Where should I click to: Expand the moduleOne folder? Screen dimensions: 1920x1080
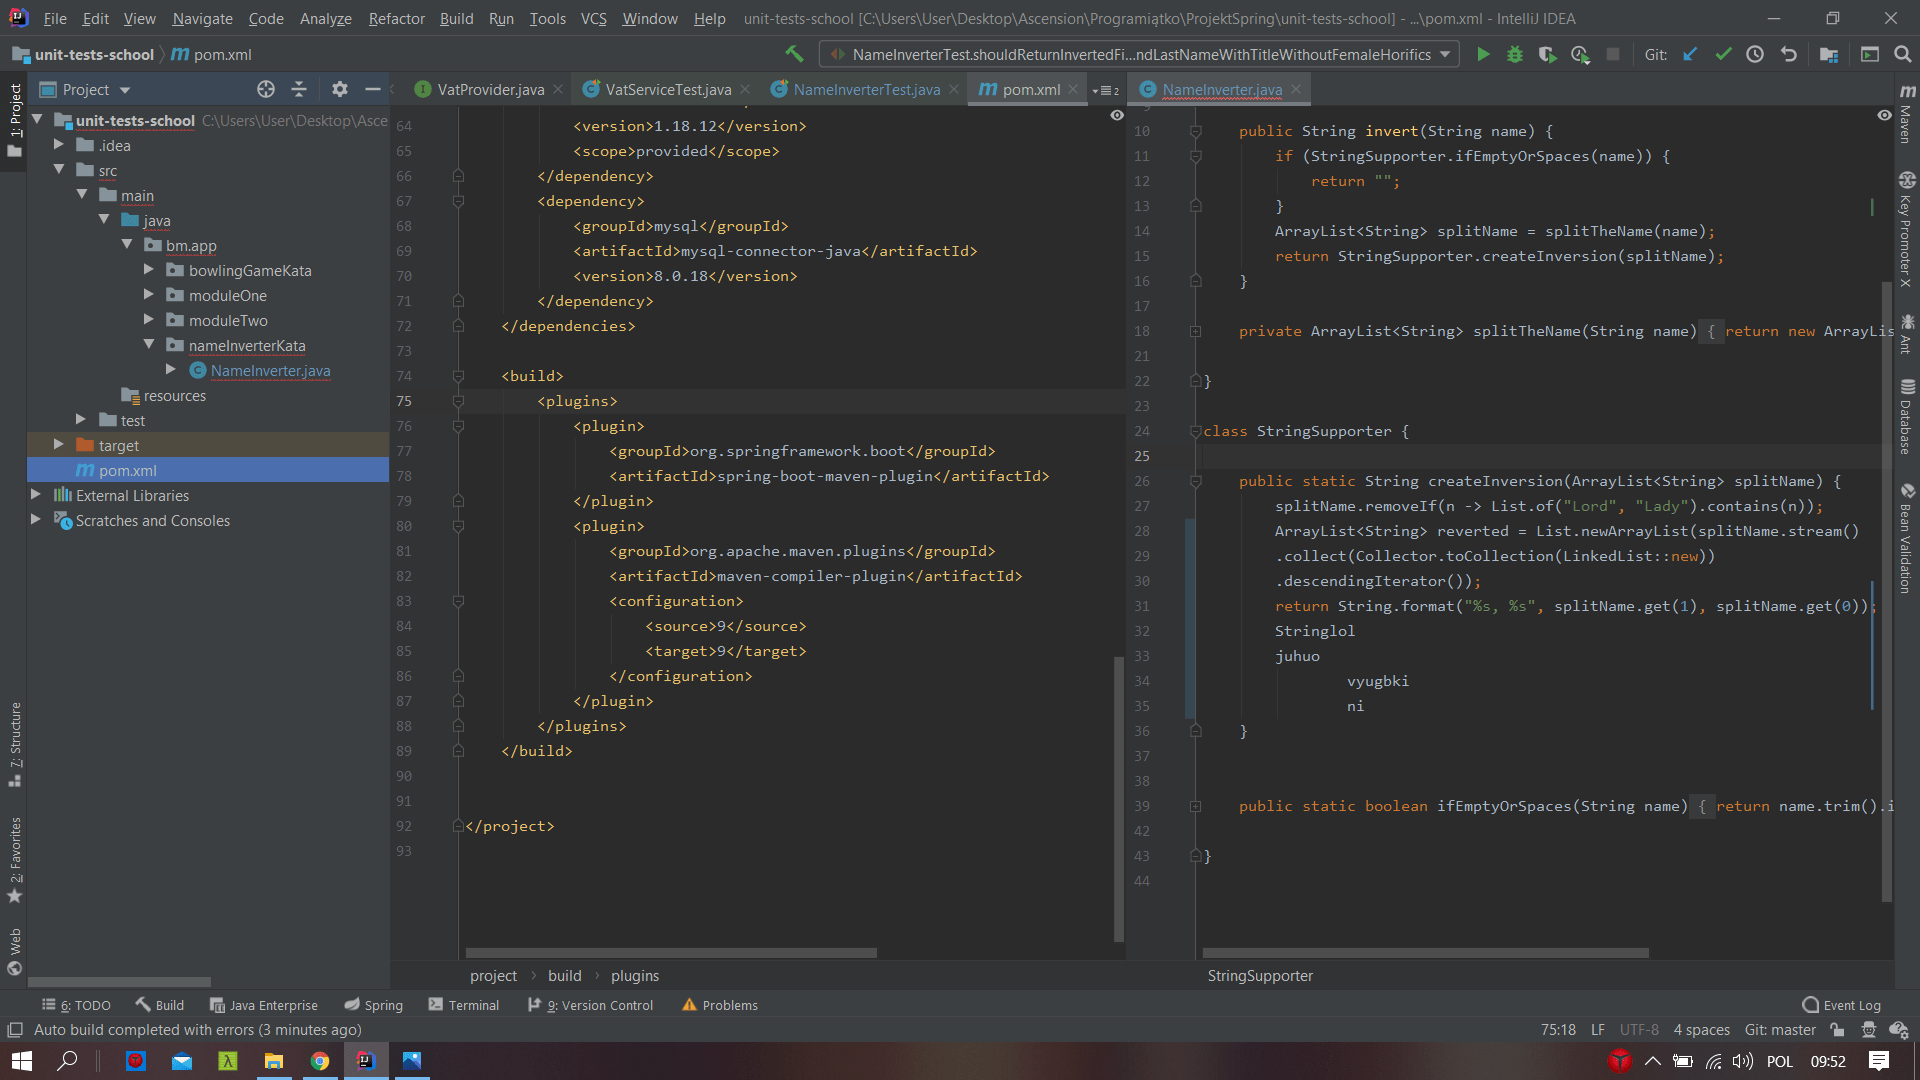pos(149,295)
